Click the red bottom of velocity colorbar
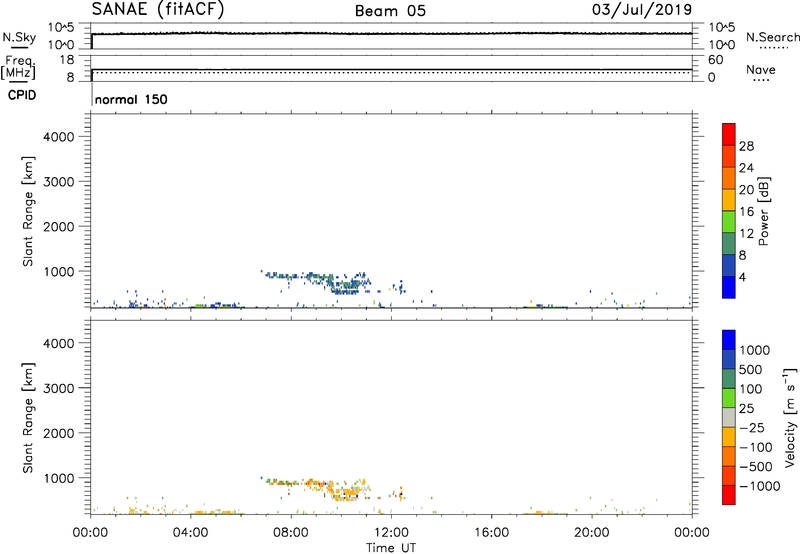The width and height of the screenshot is (800, 554). click(x=729, y=495)
